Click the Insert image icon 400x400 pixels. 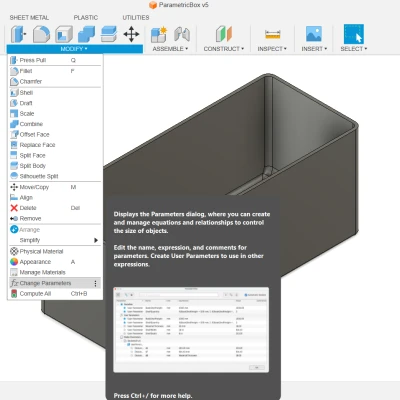[314, 34]
